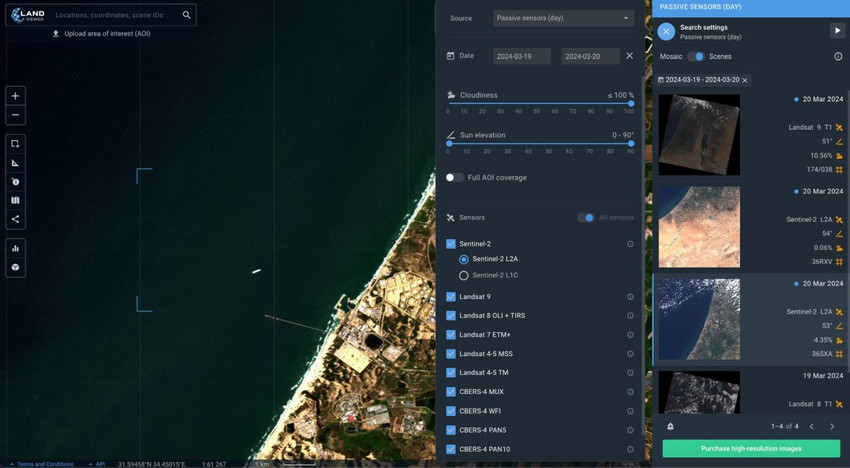Open the 19 Mar 2024 Landsat 8 thumbnail
Image resolution: width=850 pixels, height=468 pixels.
699,392
